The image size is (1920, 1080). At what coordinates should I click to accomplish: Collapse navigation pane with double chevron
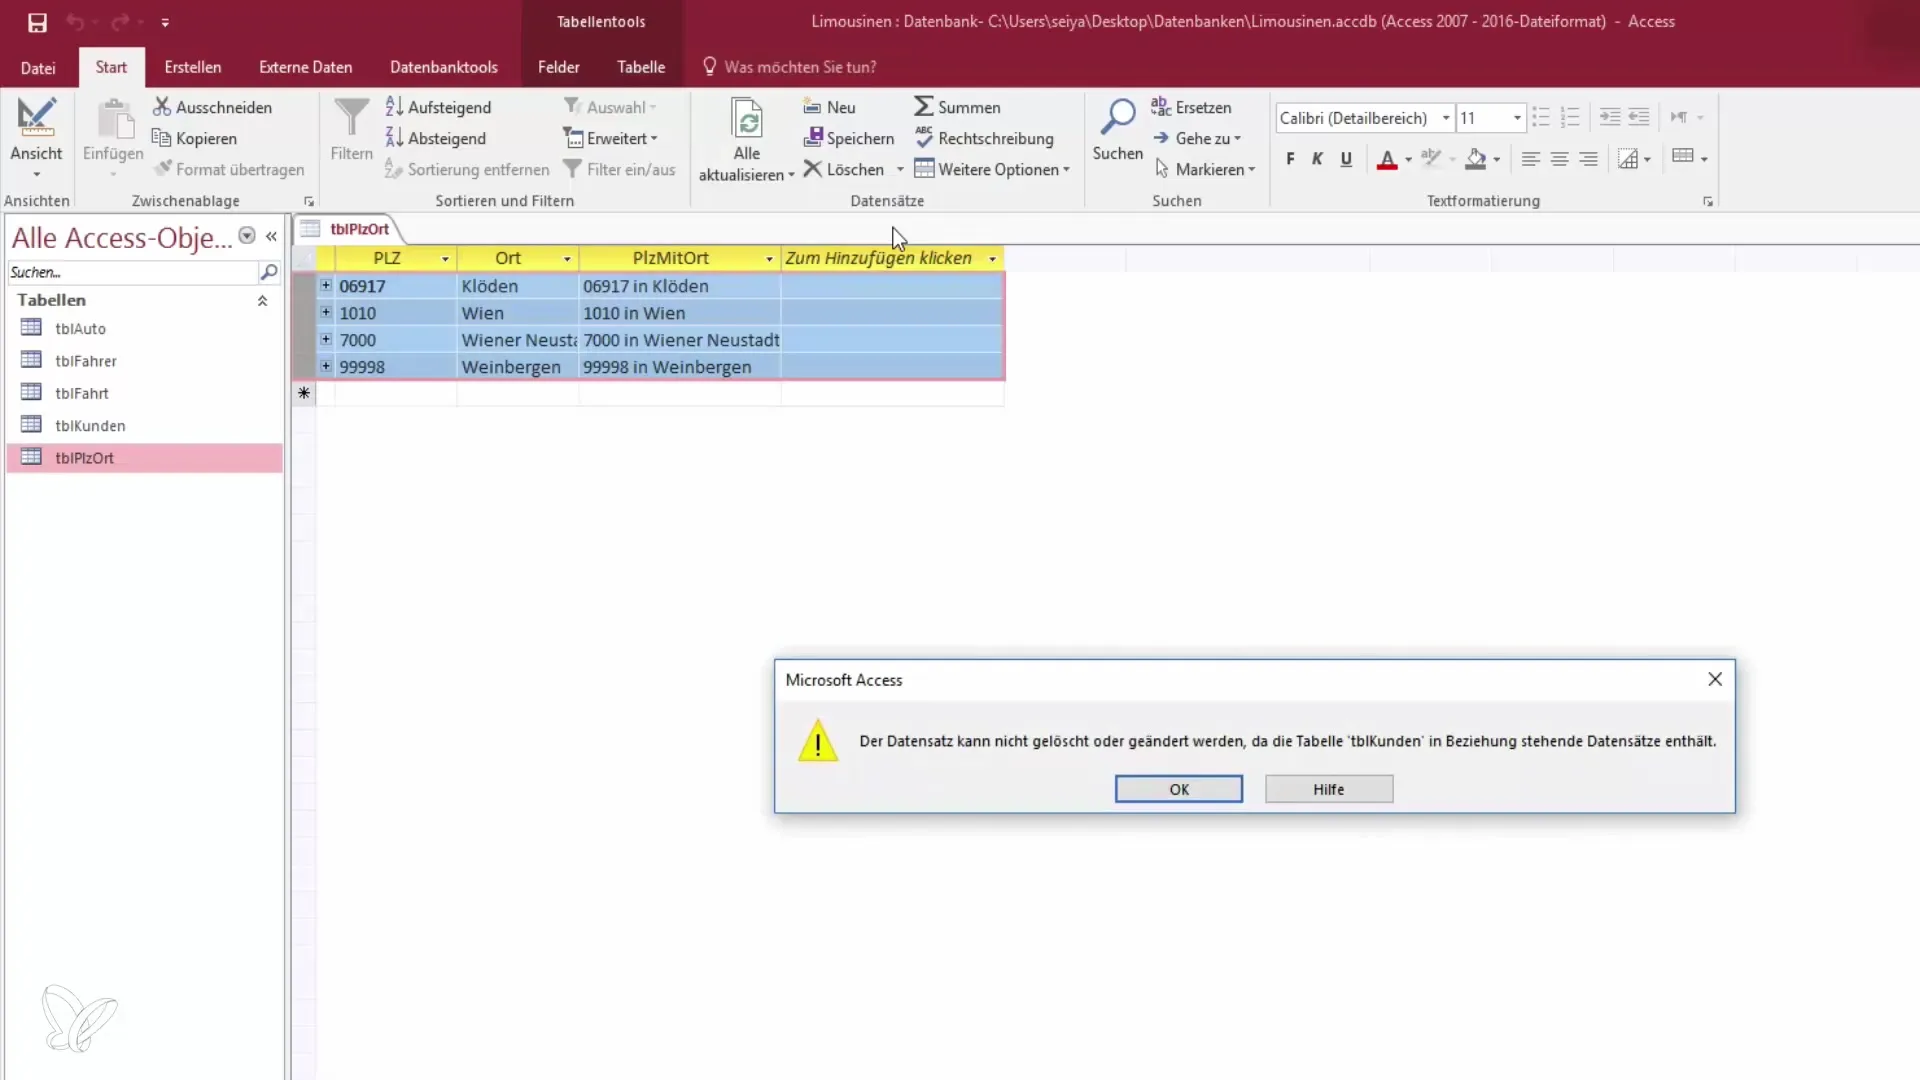(x=271, y=237)
